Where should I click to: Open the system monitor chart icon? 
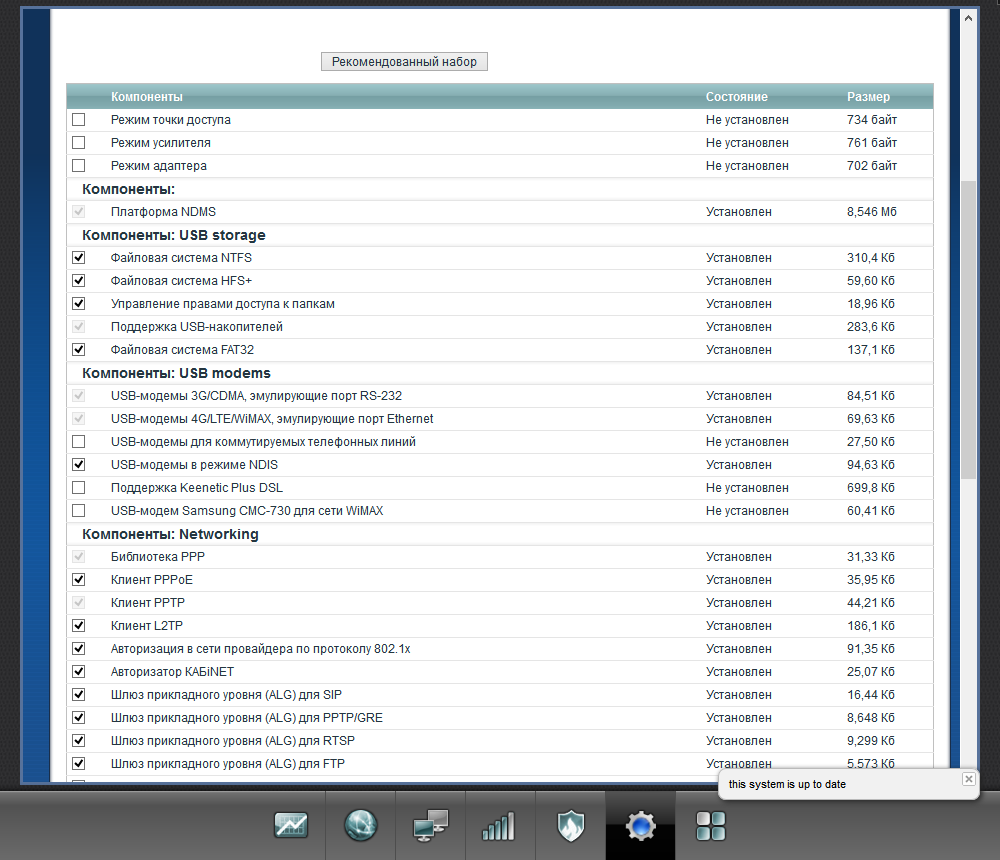point(291,826)
